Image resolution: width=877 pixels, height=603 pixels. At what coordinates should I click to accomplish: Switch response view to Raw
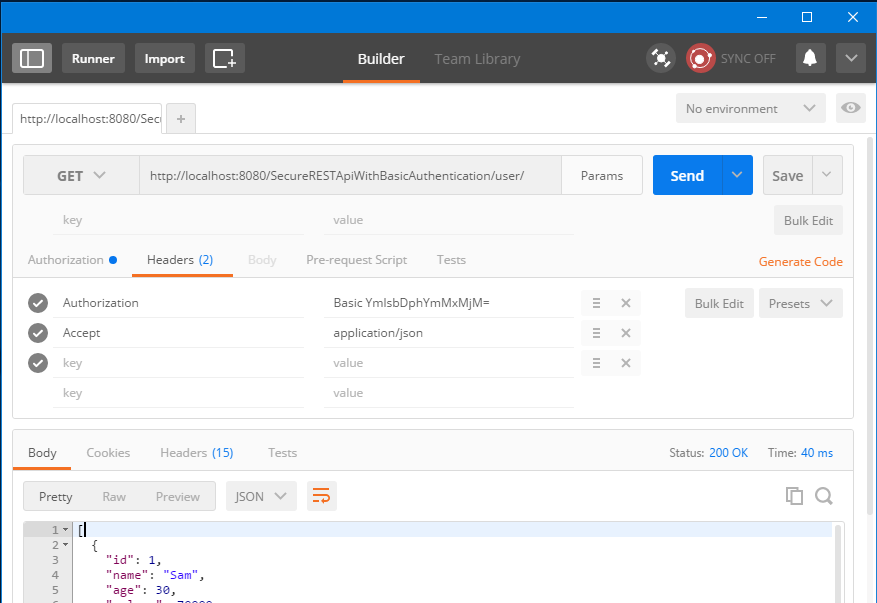point(114,497)
